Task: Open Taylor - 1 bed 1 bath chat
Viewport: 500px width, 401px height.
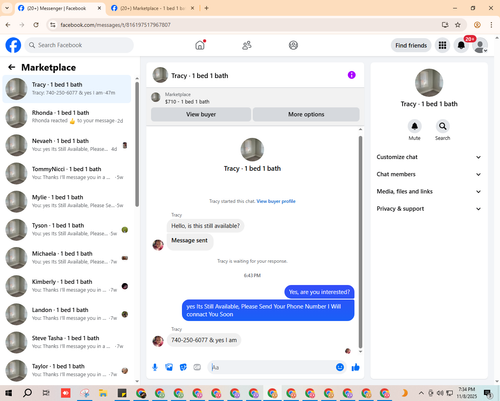Action: pos(67,370)
